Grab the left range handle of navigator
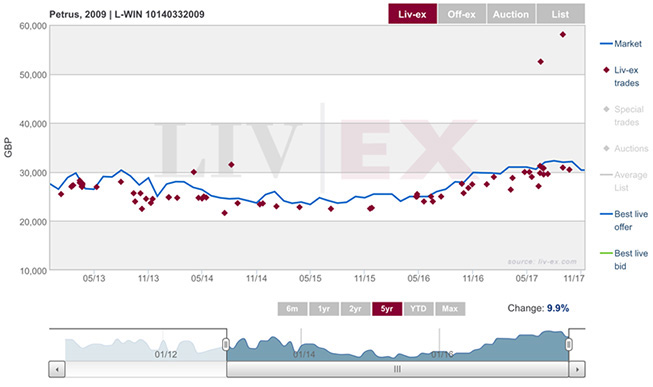The width and height of the screenshot is (653, 387). 226,345
